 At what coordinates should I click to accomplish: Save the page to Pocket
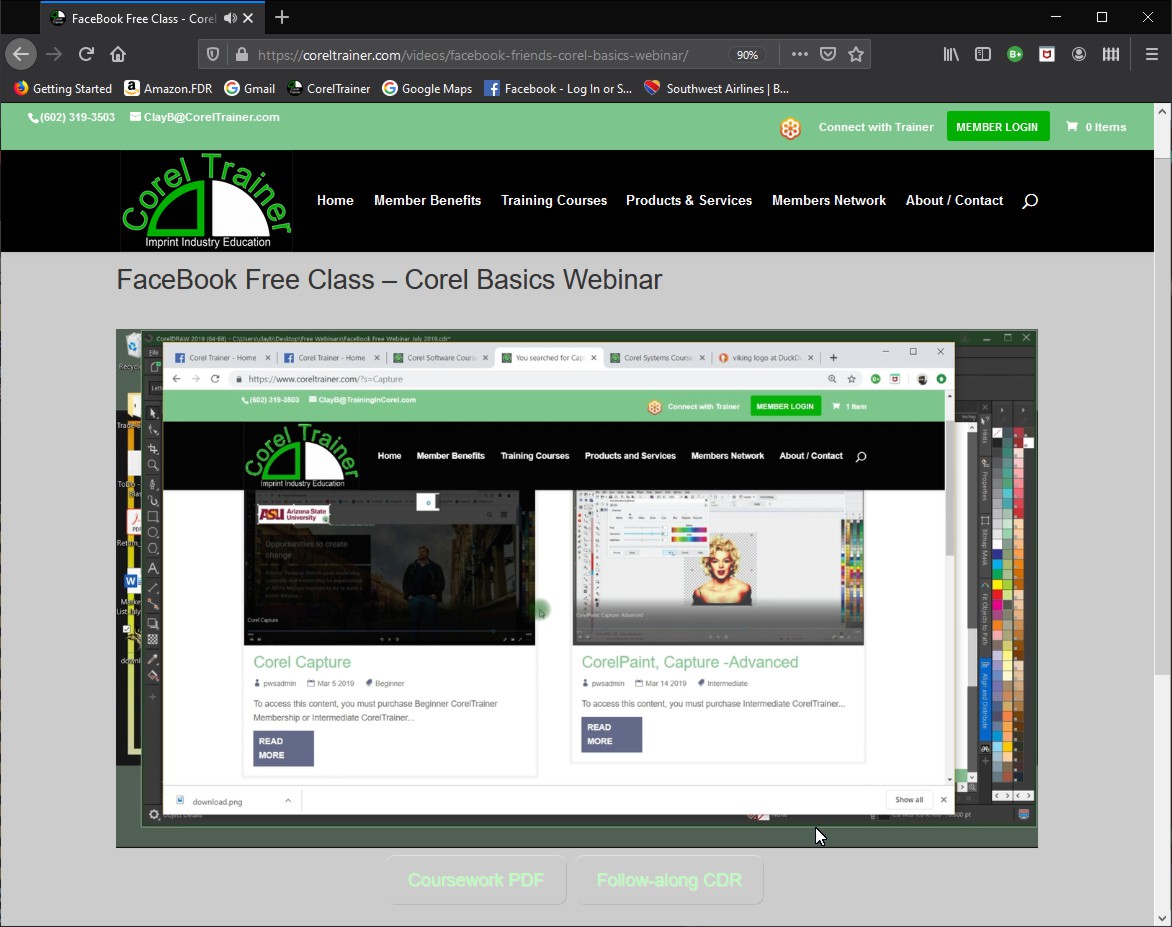pos(827,54)
